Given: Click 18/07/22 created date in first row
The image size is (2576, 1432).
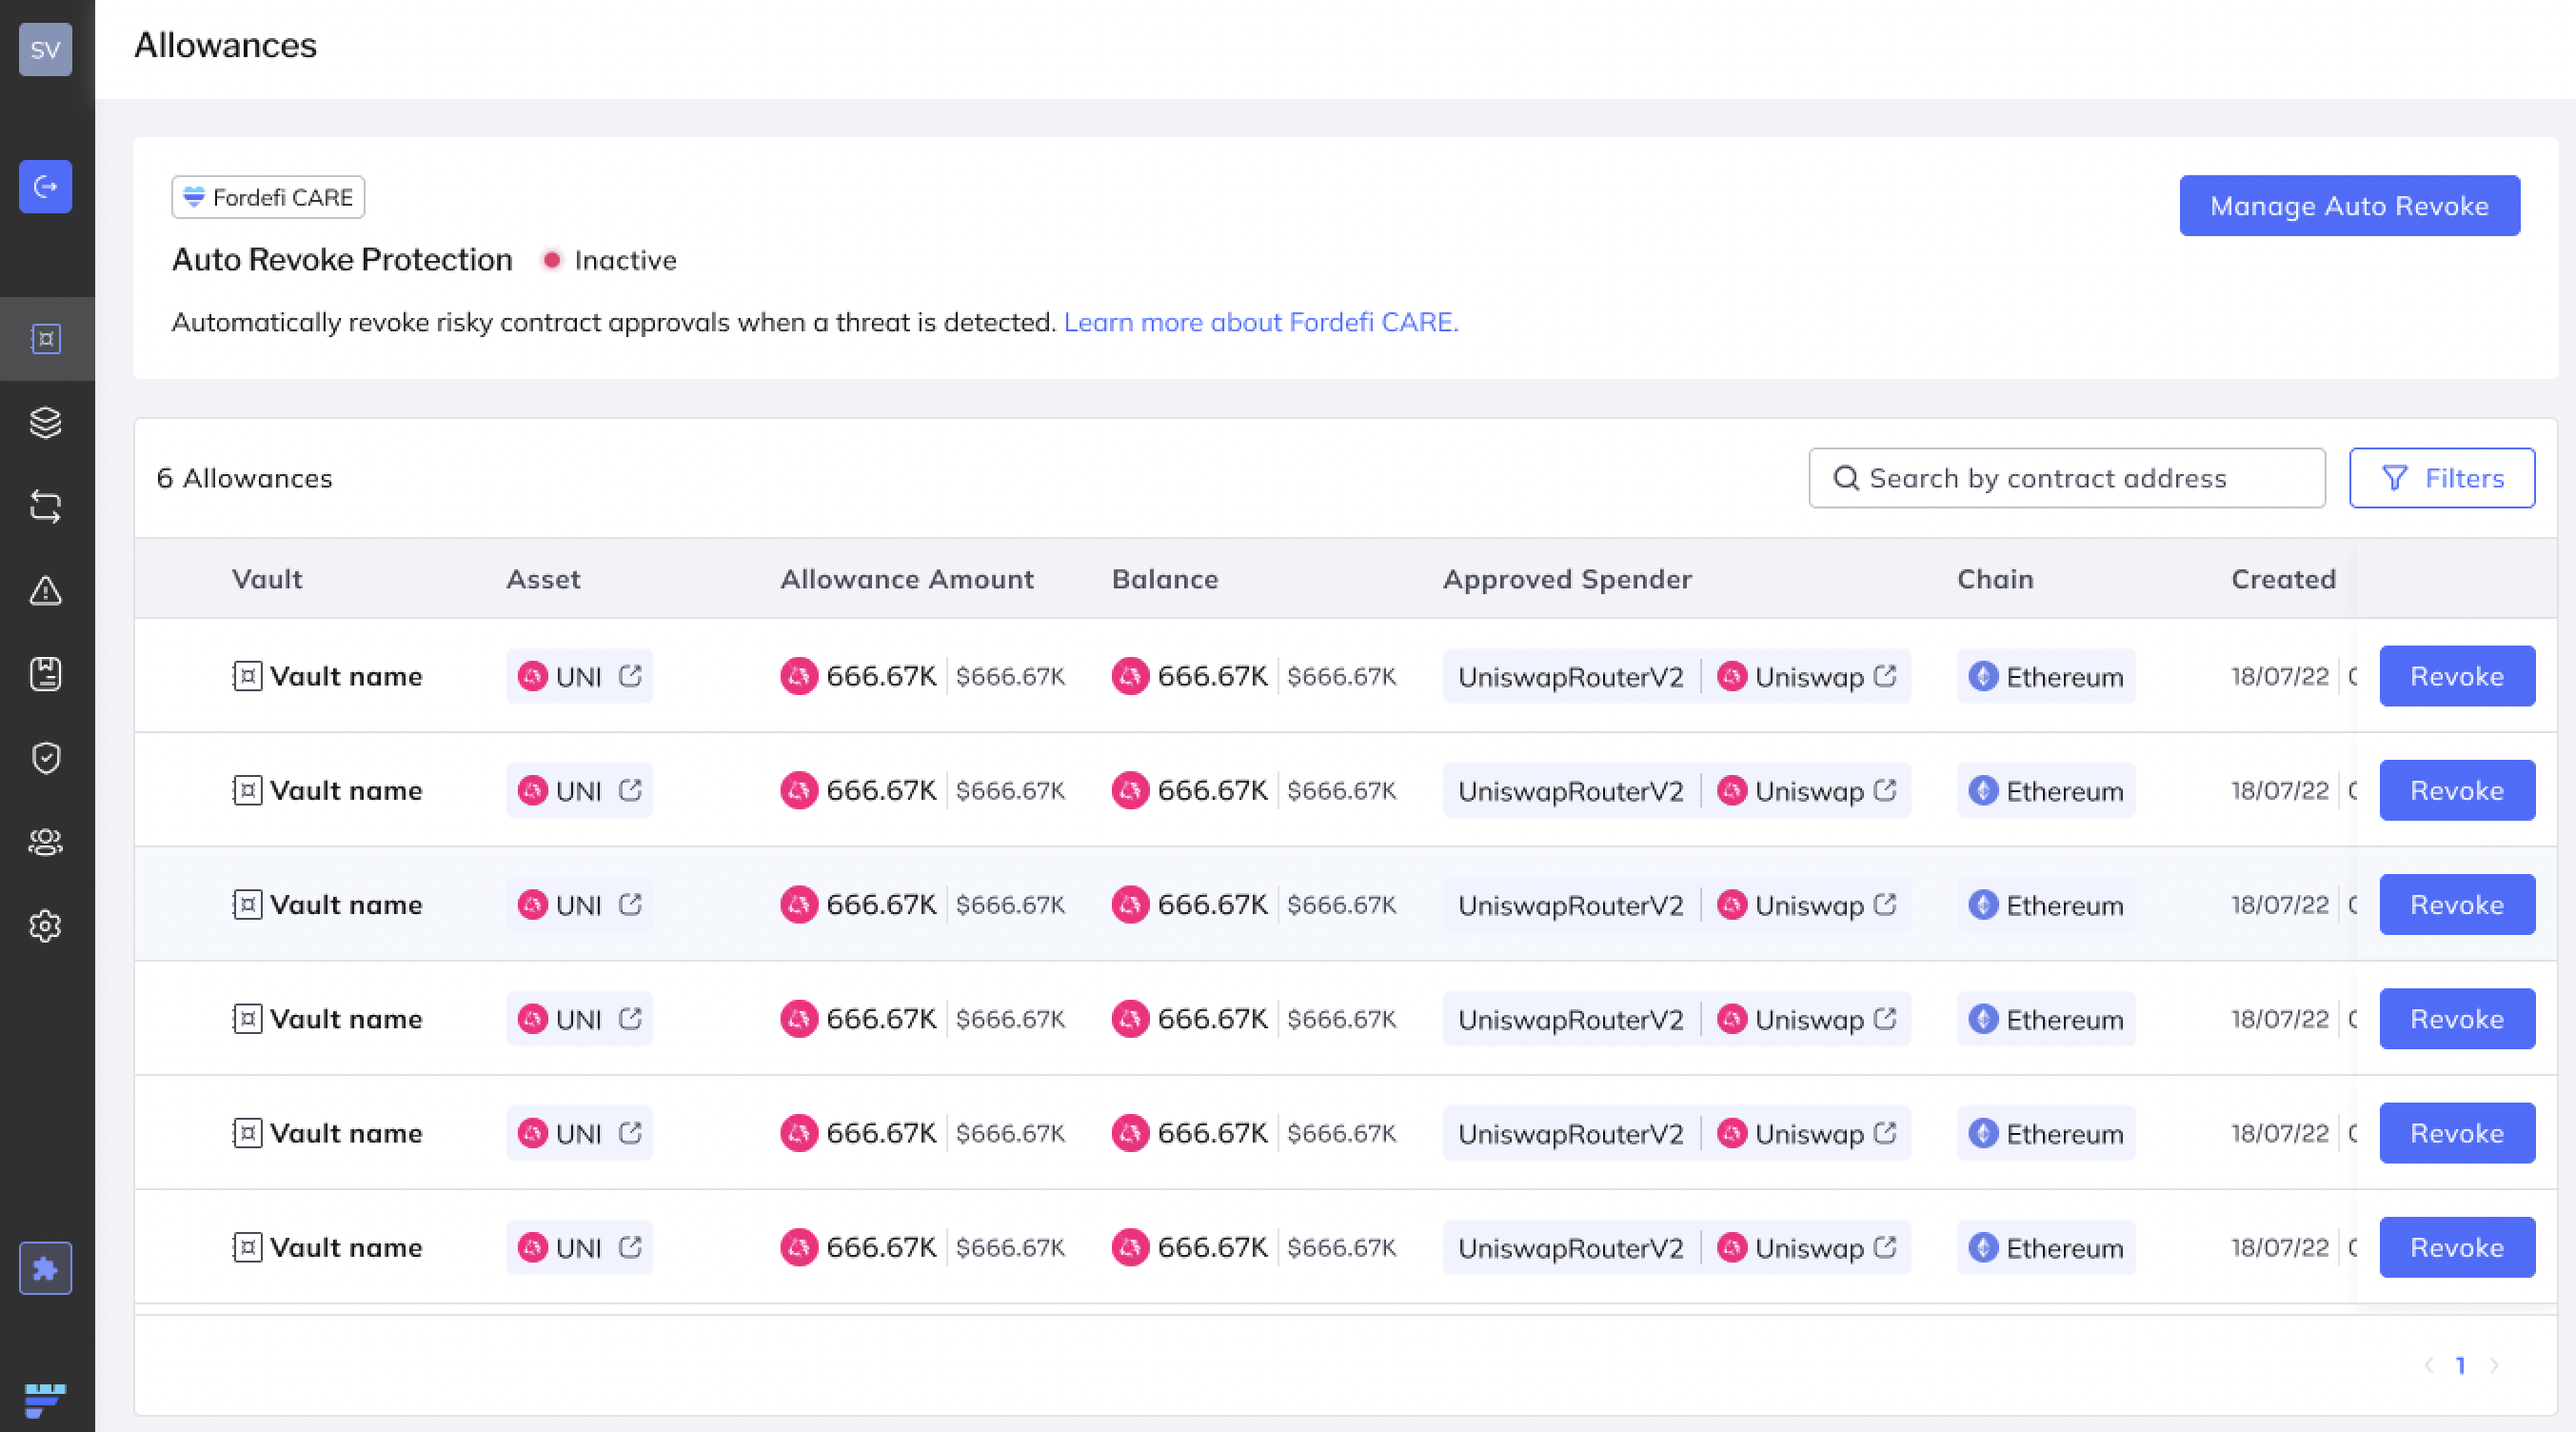Looking at the screenshot, I should pos(2280,676).
